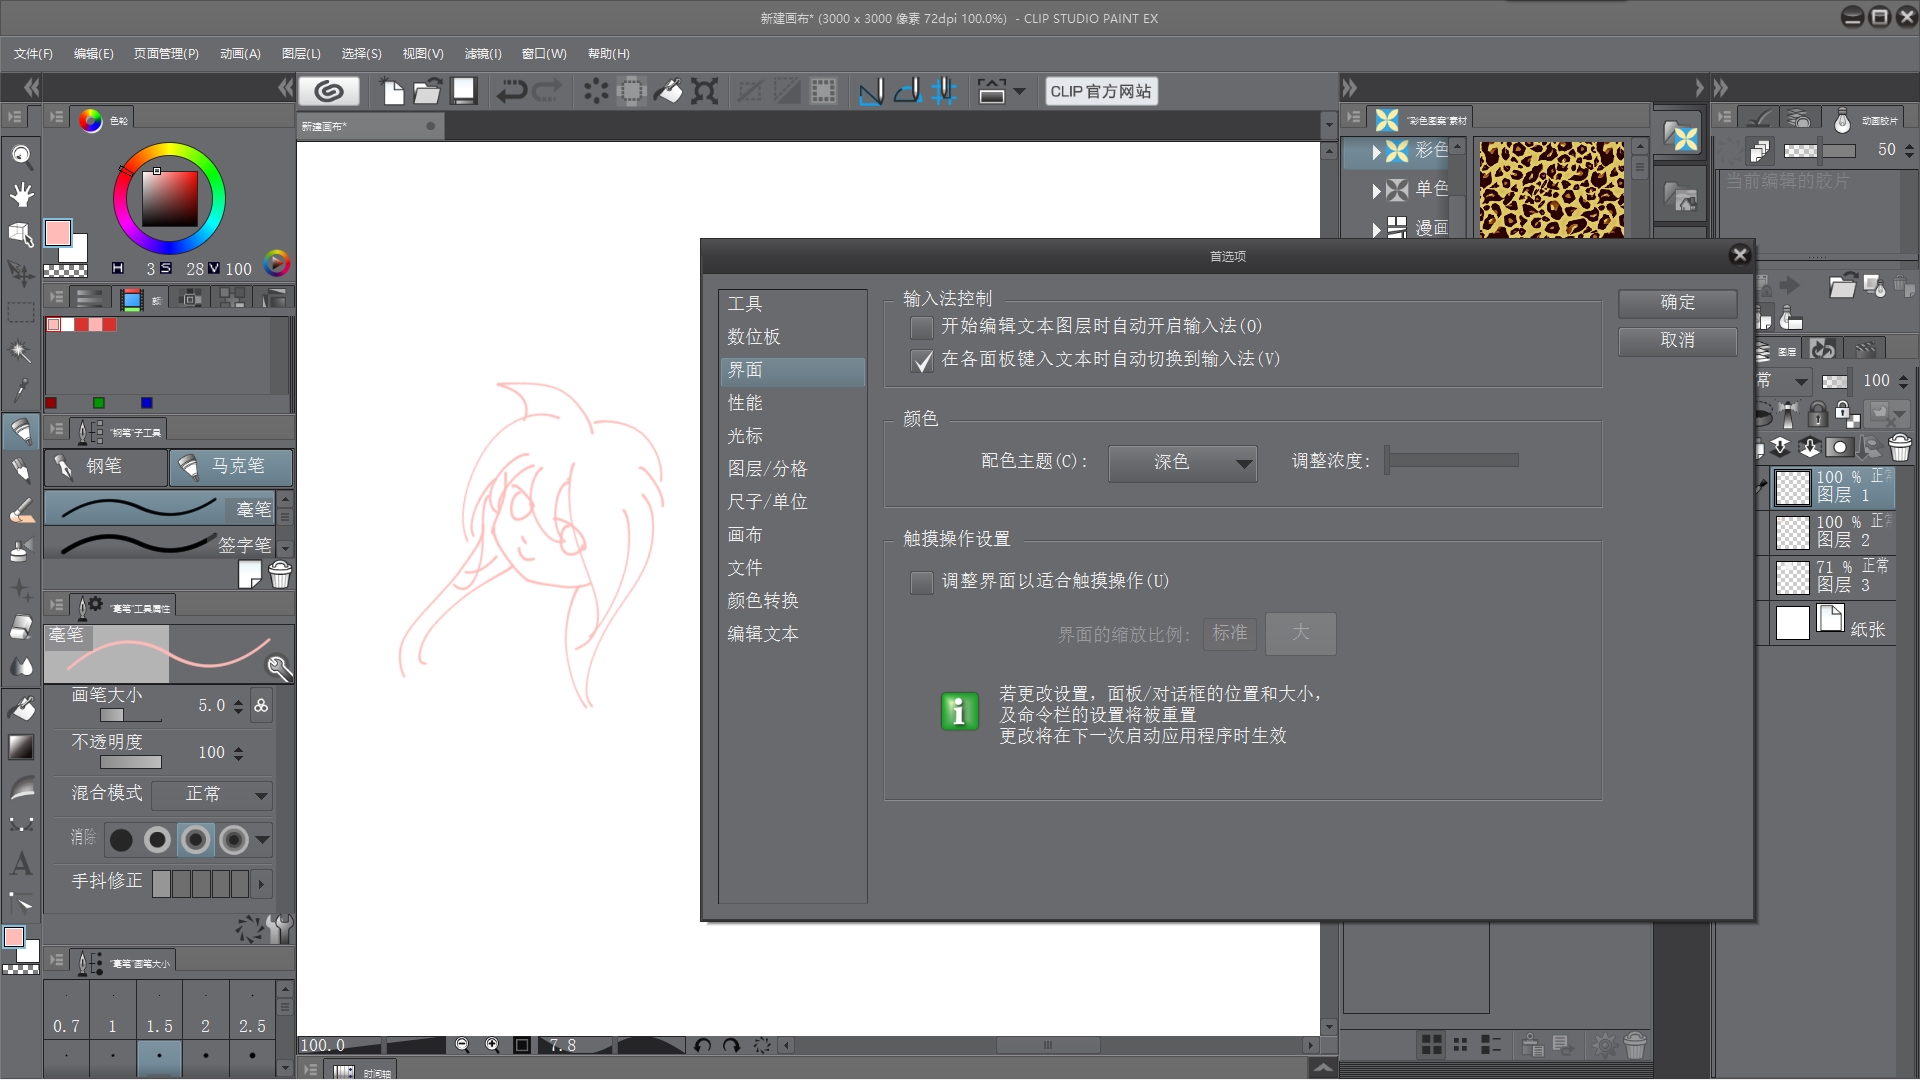
Task: Click the 确定 button
Action: [x=1677, y=303]
